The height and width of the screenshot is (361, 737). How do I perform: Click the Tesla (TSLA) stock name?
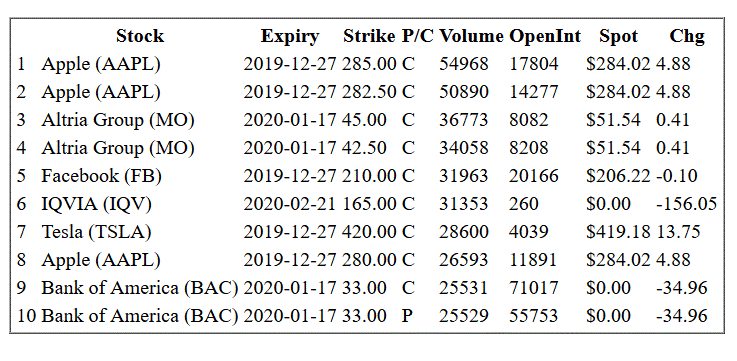96,232
